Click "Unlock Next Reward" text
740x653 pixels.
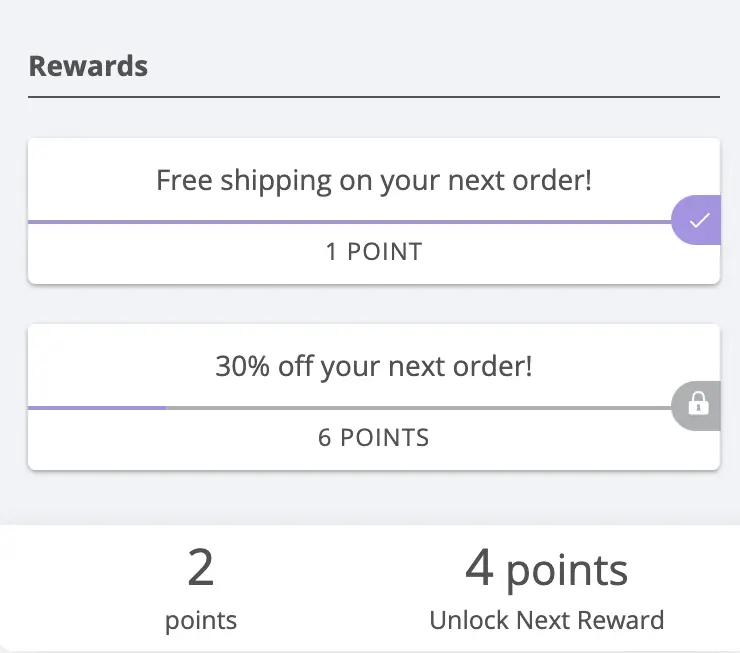pyautogui.click(x=546, y=620)
